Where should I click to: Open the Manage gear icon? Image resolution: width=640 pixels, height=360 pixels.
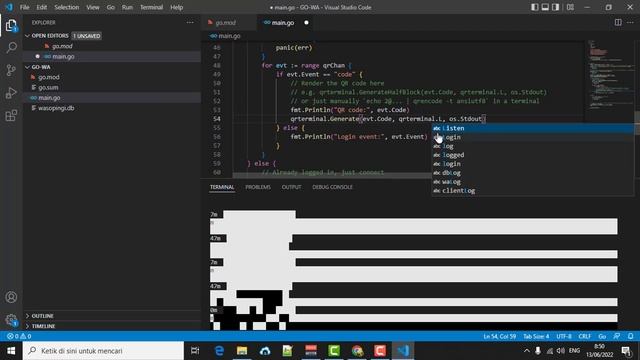click(11, 320)
